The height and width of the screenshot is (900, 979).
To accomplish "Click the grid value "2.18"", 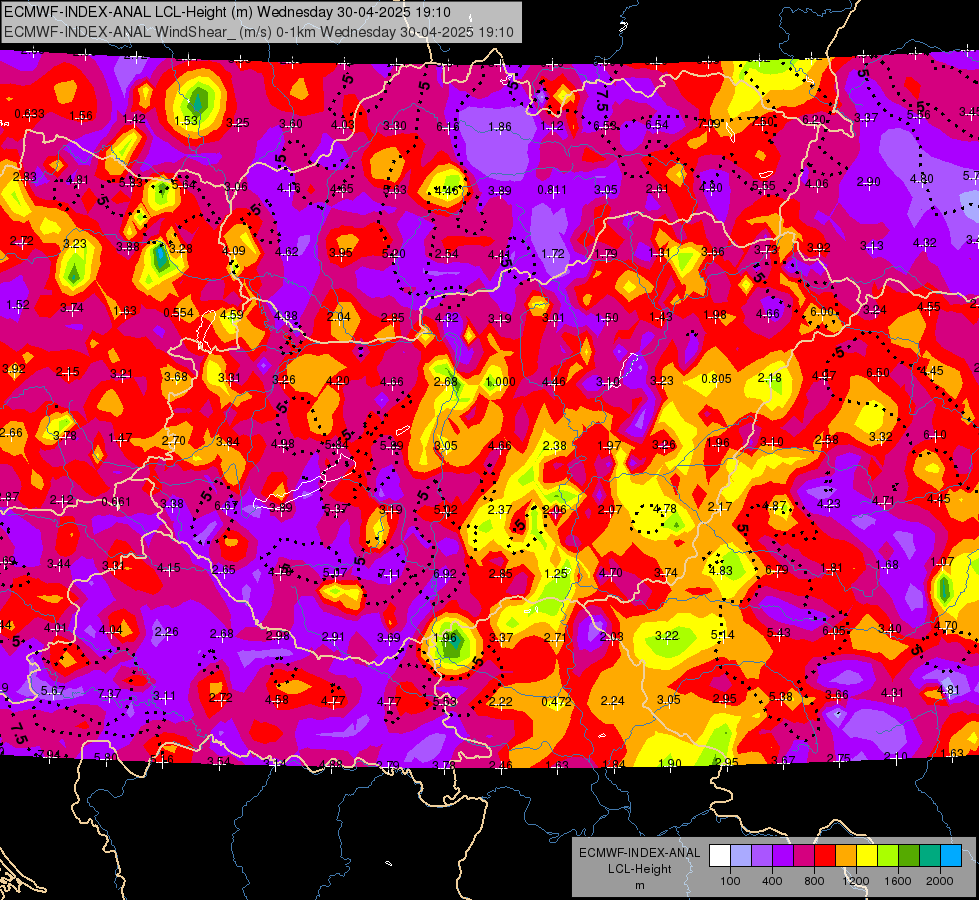I will pos(770,378).
